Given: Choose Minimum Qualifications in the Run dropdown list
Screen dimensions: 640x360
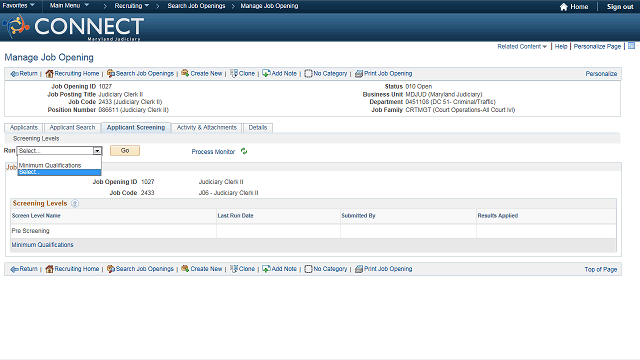Looking at the screenshot, I should pos(50,165).
